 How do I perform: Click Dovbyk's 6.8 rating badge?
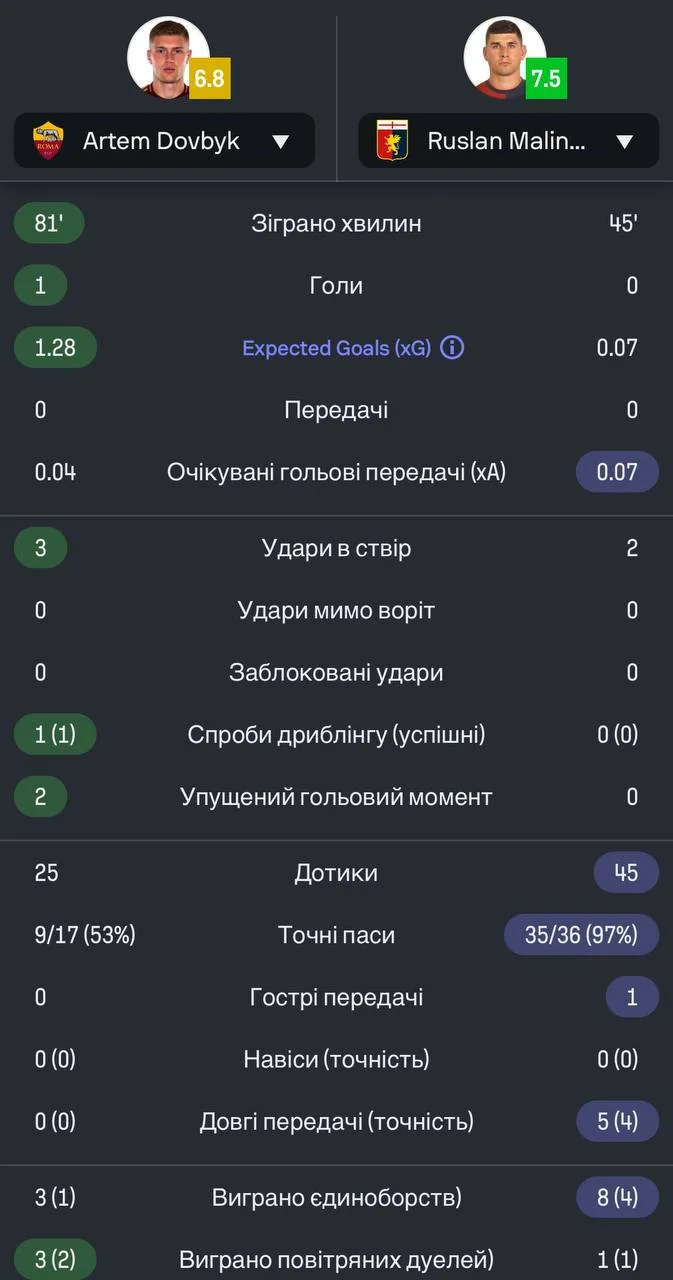[209, 79]
